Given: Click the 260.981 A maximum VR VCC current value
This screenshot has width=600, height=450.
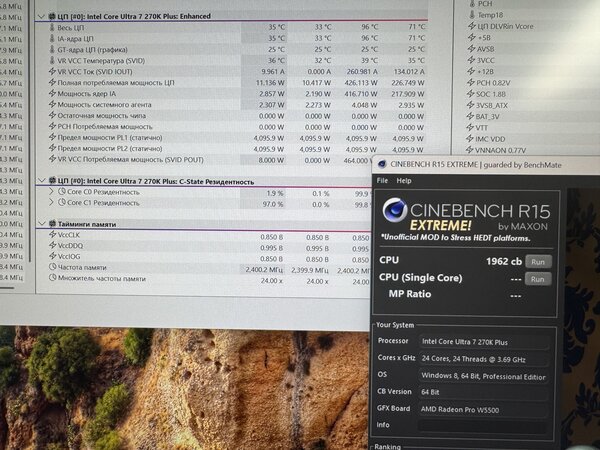Looking at the screenshot, I should click(x=361, y=72).
